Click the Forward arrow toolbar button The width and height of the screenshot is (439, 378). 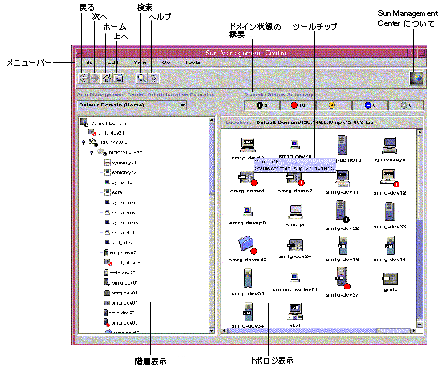pyautogui.click(x=95, y=78)
